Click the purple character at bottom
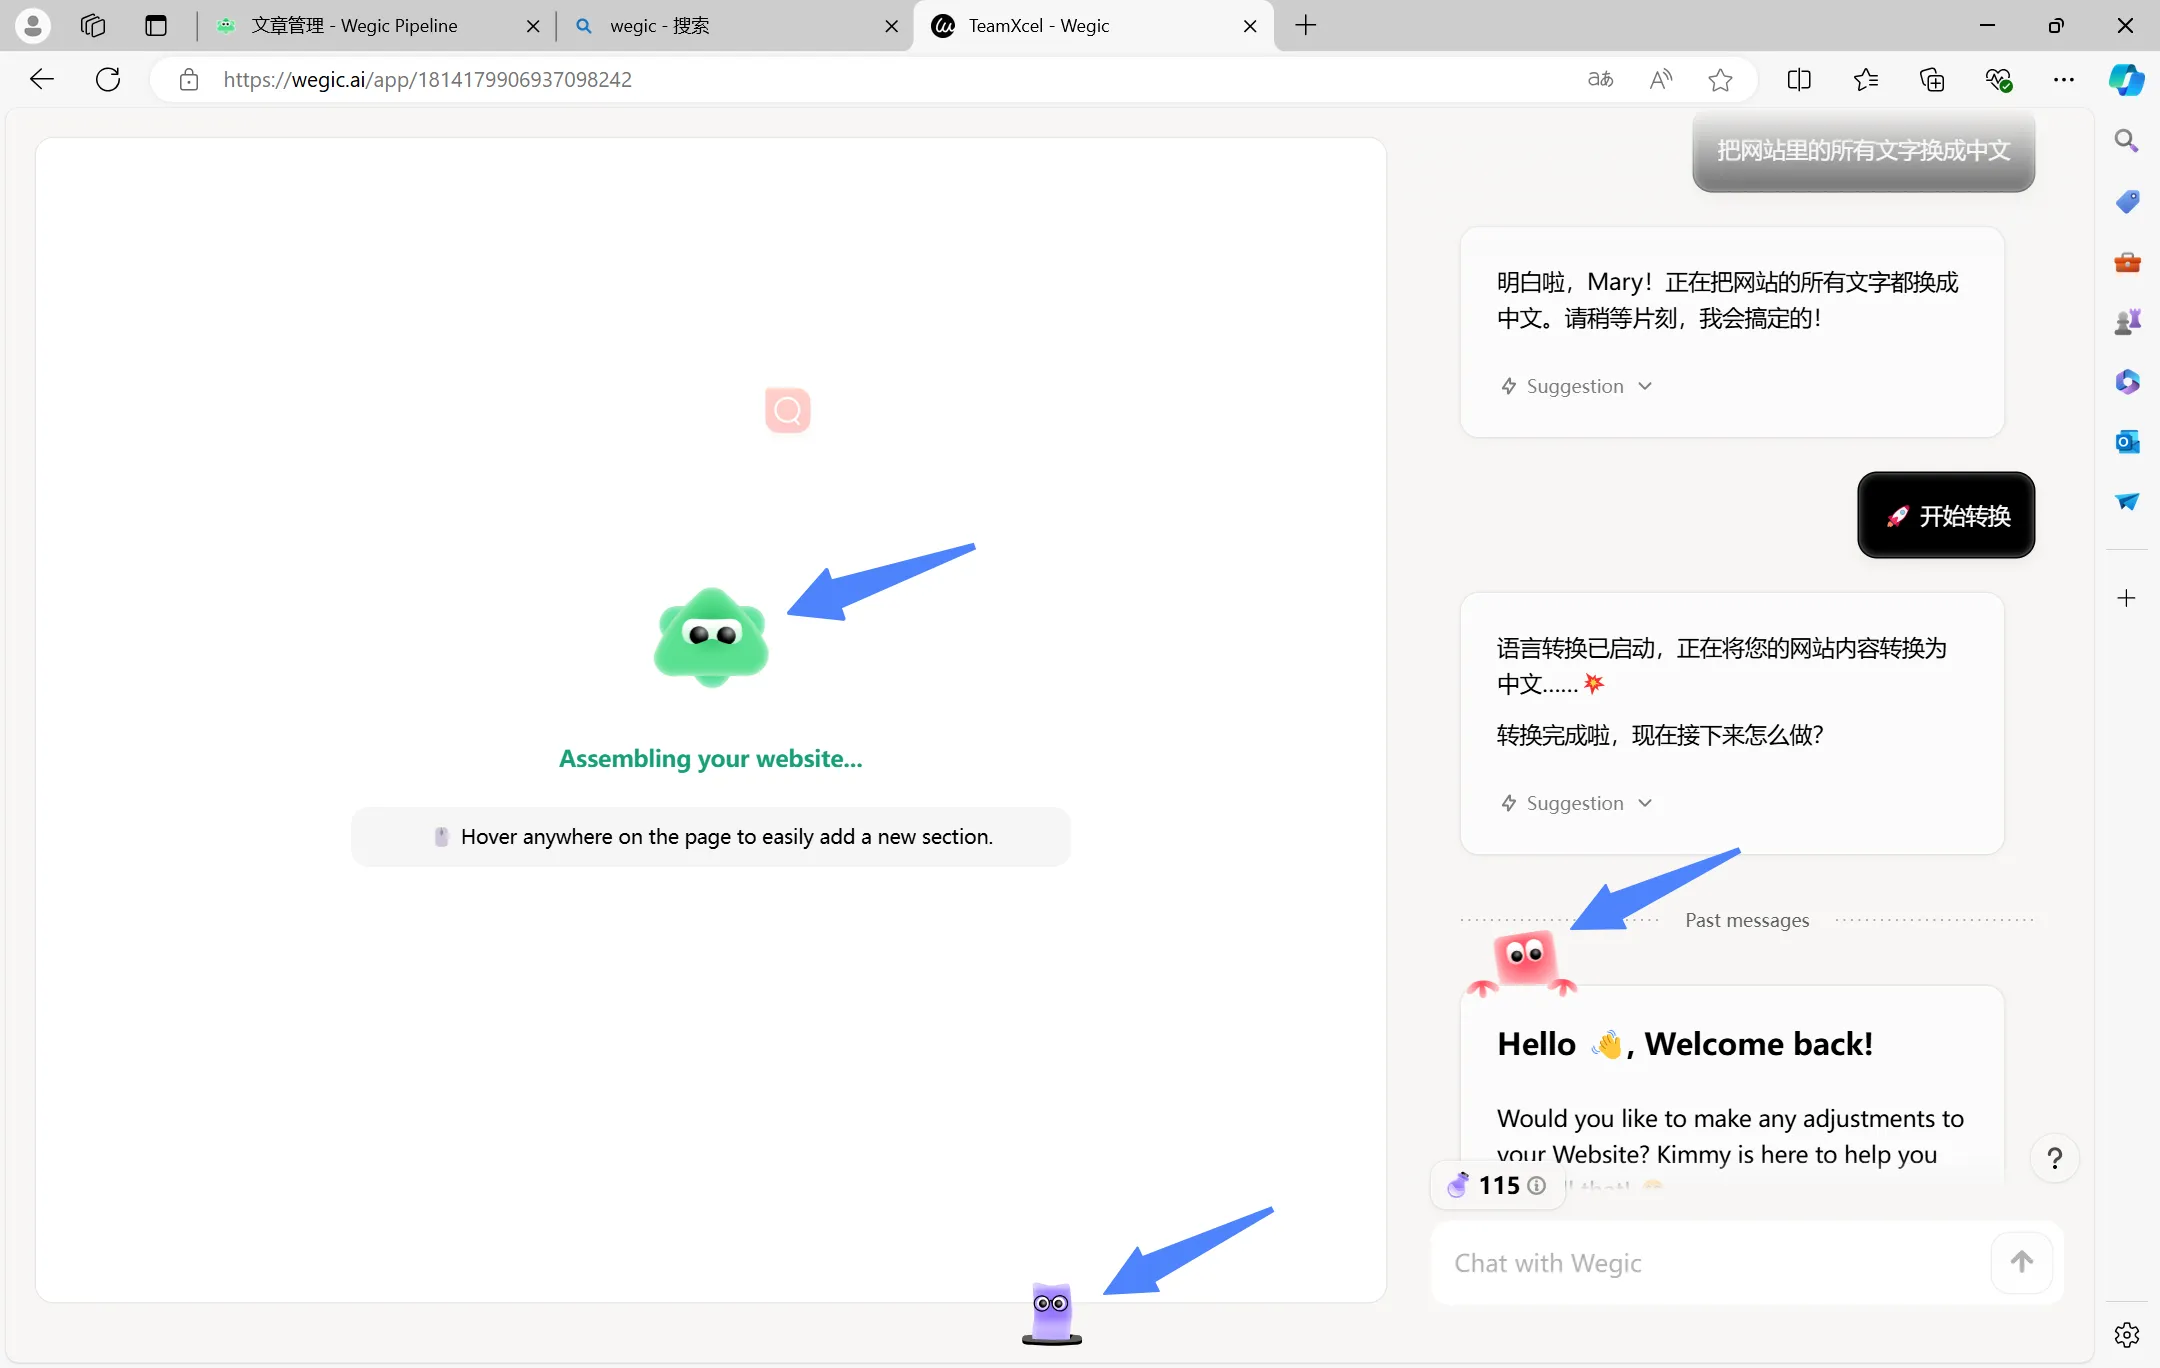 [x=1051, y=1313]
